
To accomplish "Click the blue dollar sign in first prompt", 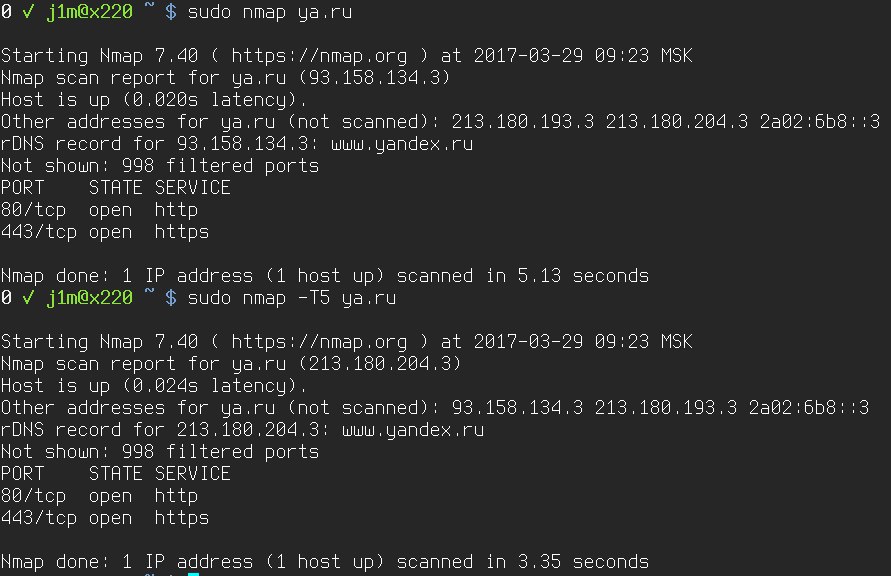I will tap(171, 11).
